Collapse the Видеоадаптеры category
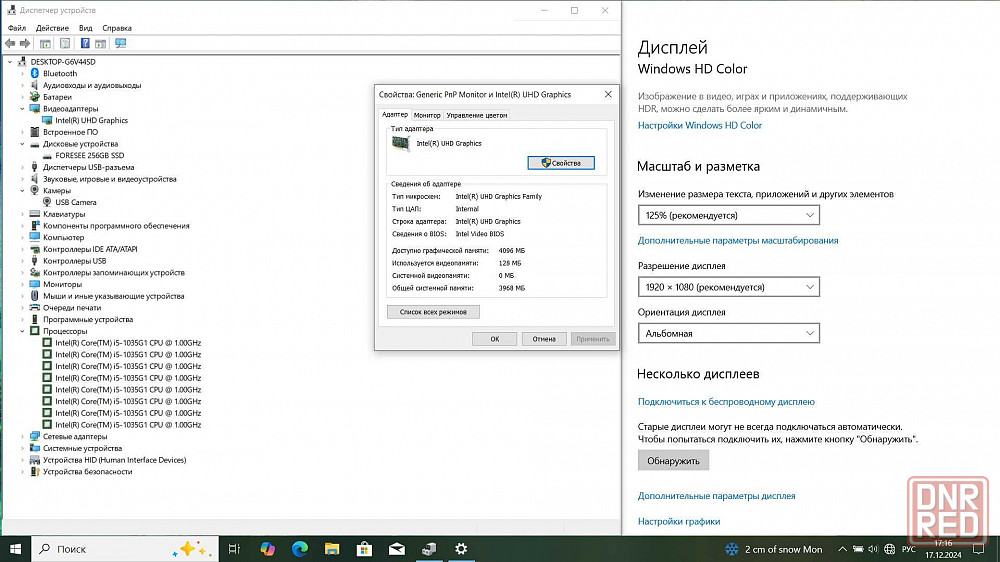 click(x=22, y=109)
